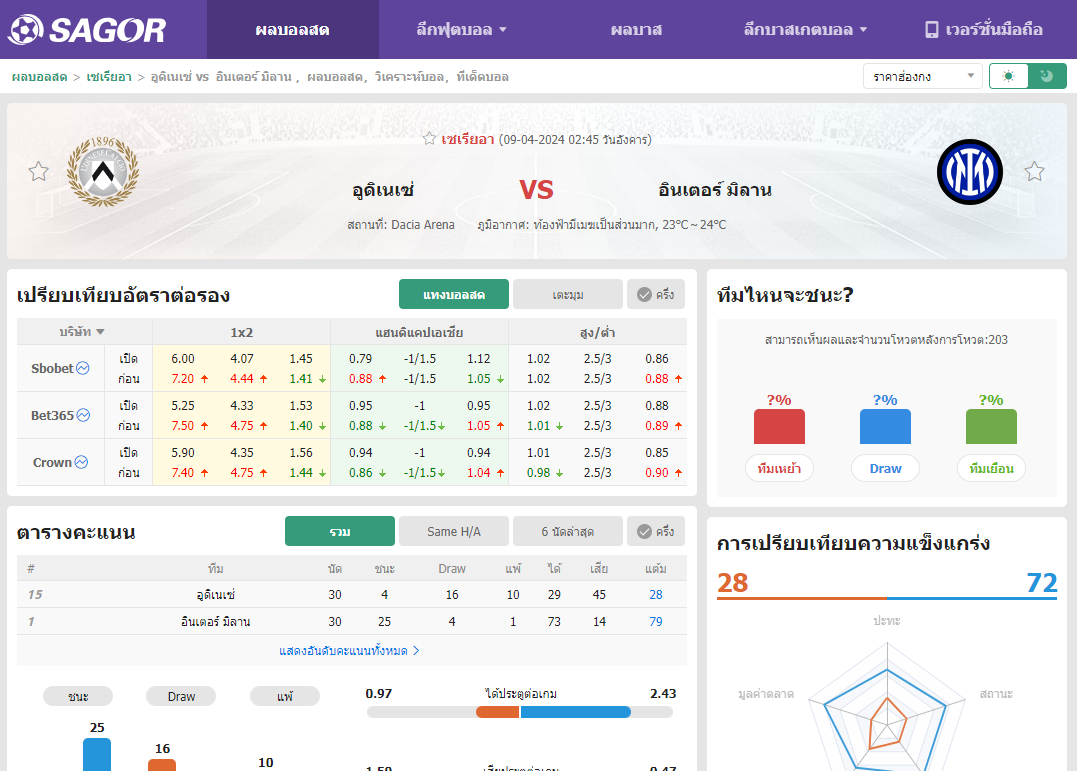Click Crown home win odds 7.40
This screenshot has height=771, width=1077.
pyautogui.click(x=183, y=473)
